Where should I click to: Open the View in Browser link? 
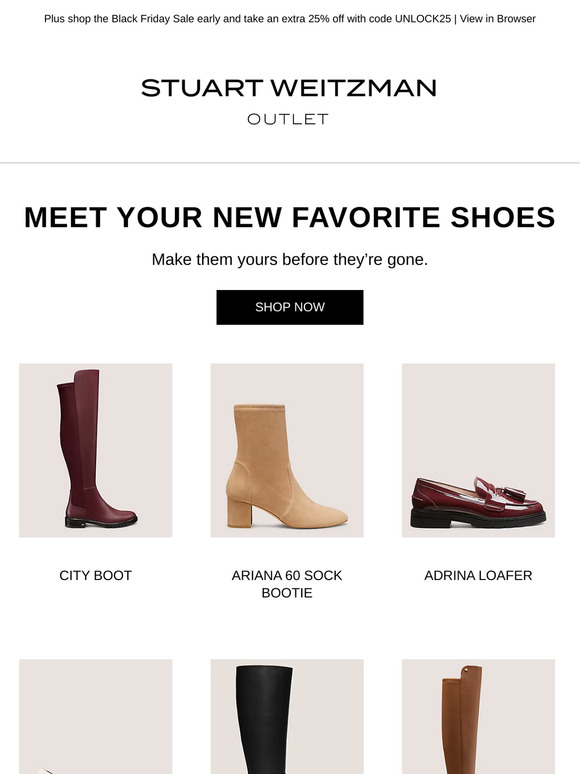point(498,19)
